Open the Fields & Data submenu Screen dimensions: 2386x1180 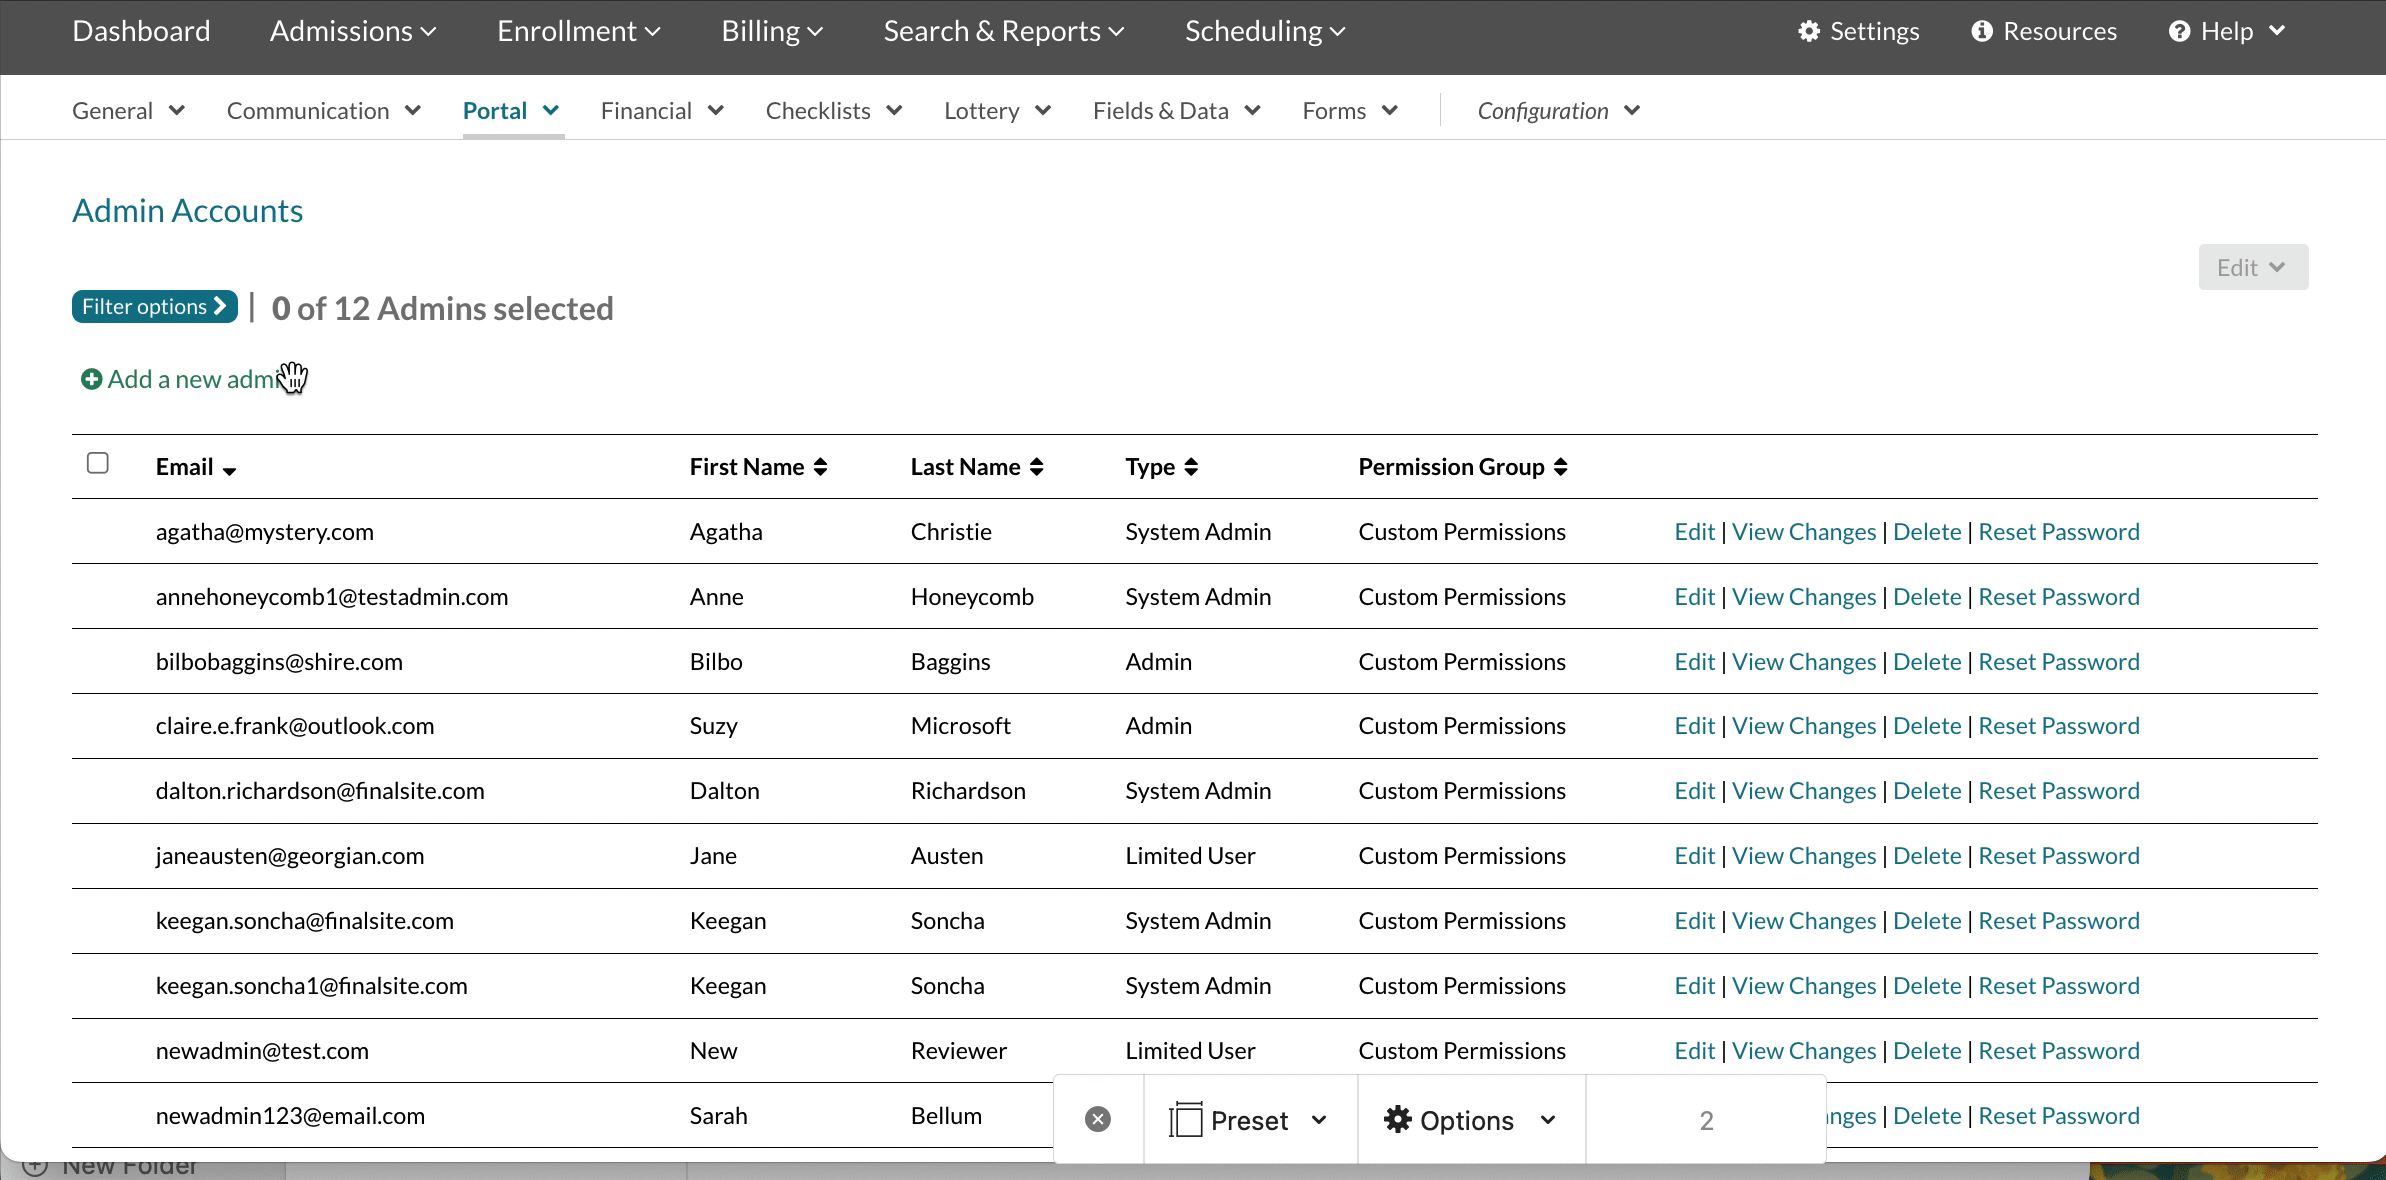[x=1176, y=111]
